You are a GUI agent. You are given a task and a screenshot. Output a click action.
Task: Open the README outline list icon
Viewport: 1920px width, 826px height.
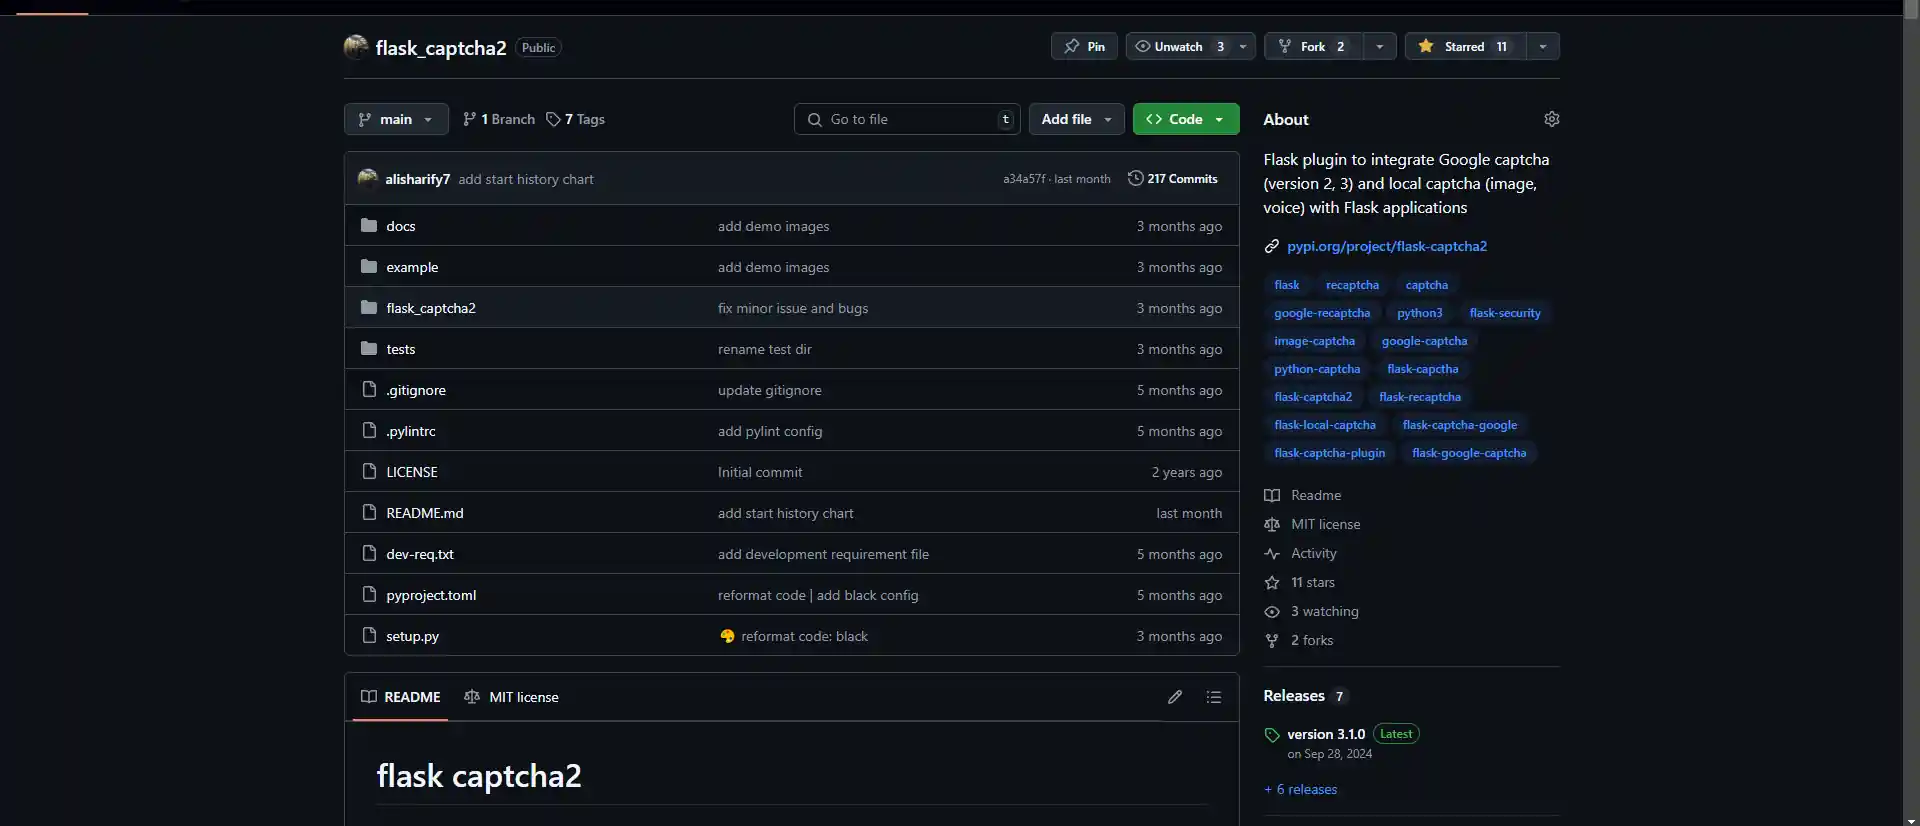[x=1214, y=697]
